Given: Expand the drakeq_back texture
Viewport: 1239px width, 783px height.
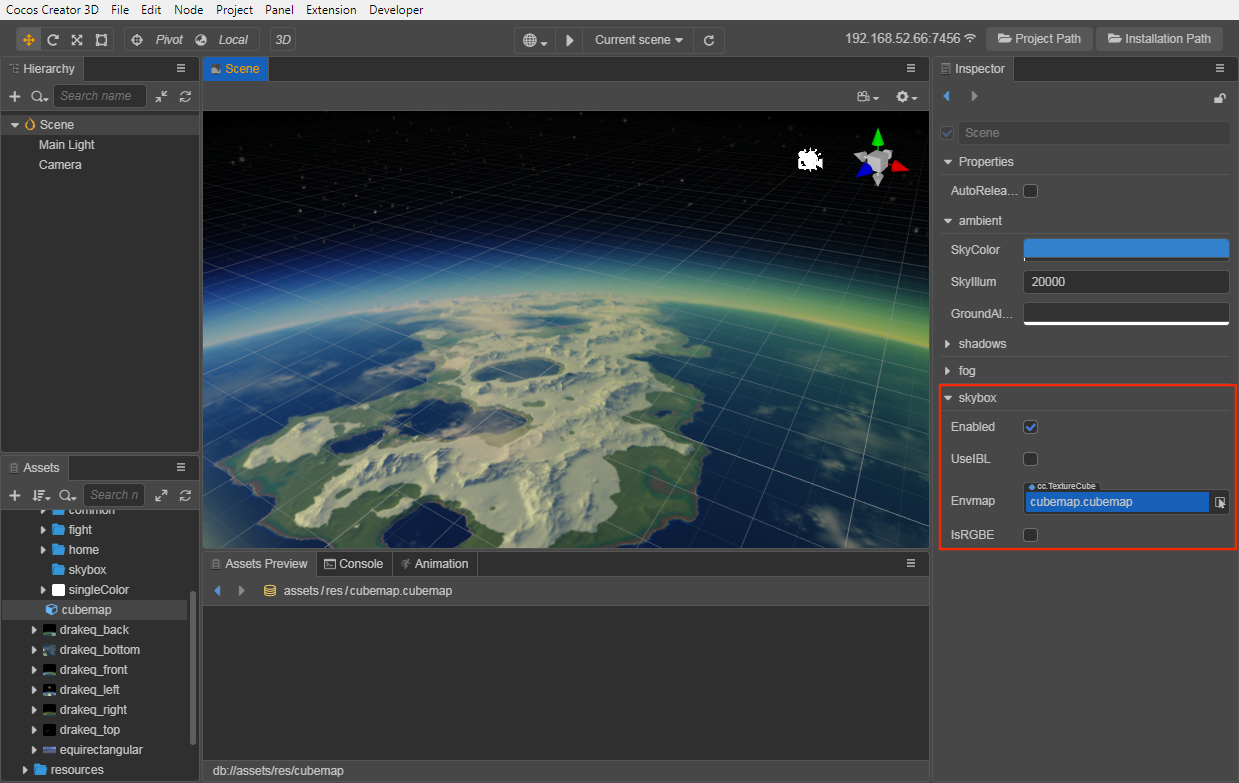Looking at the screenshot, I should [34, 630].
